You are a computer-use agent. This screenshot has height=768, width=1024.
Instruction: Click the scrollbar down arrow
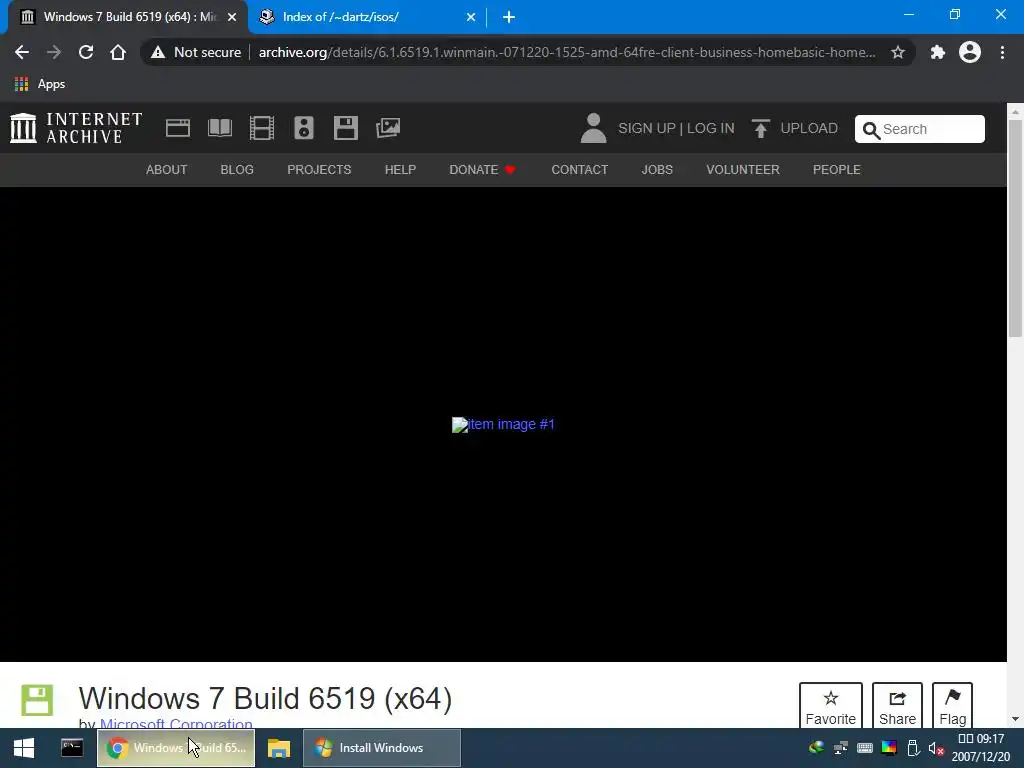1015,719
